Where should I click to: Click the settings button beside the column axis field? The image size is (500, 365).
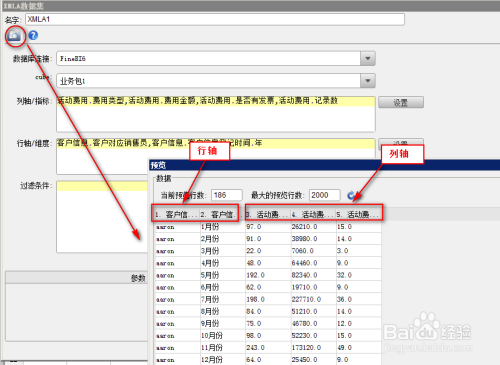(x=401, y=102)
